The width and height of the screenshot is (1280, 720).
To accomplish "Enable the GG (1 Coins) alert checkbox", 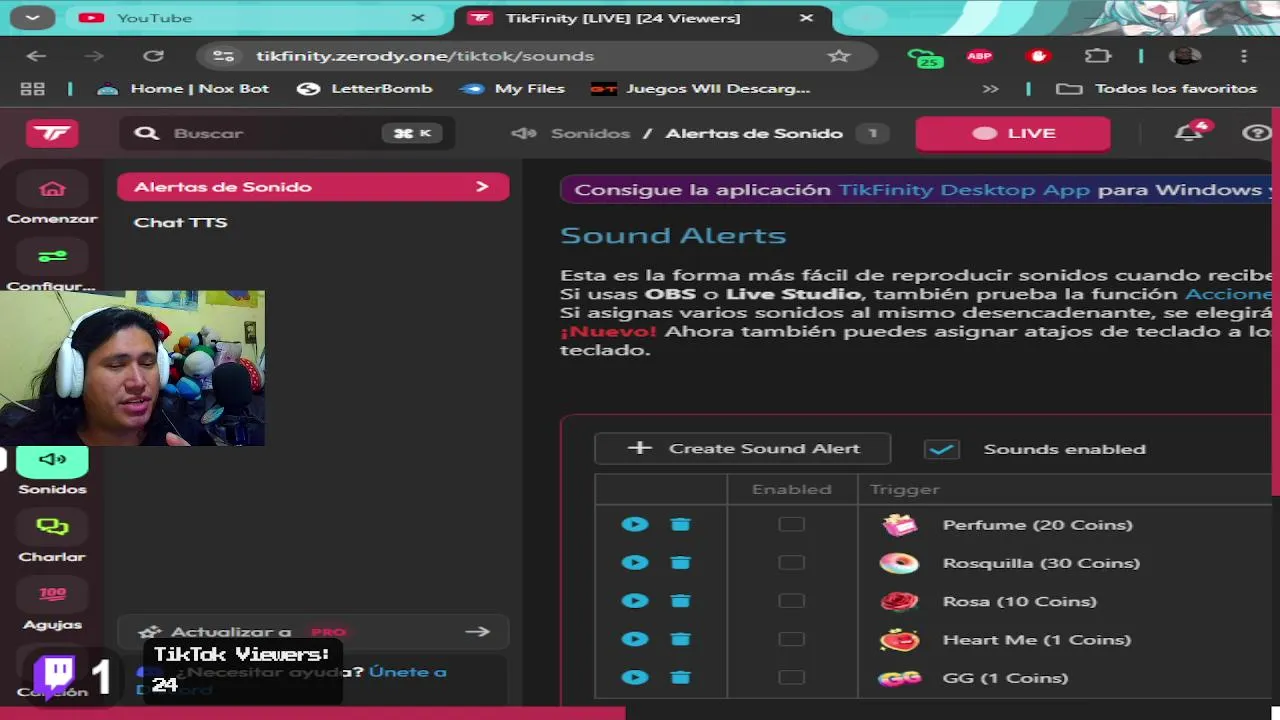I will 791,677.
